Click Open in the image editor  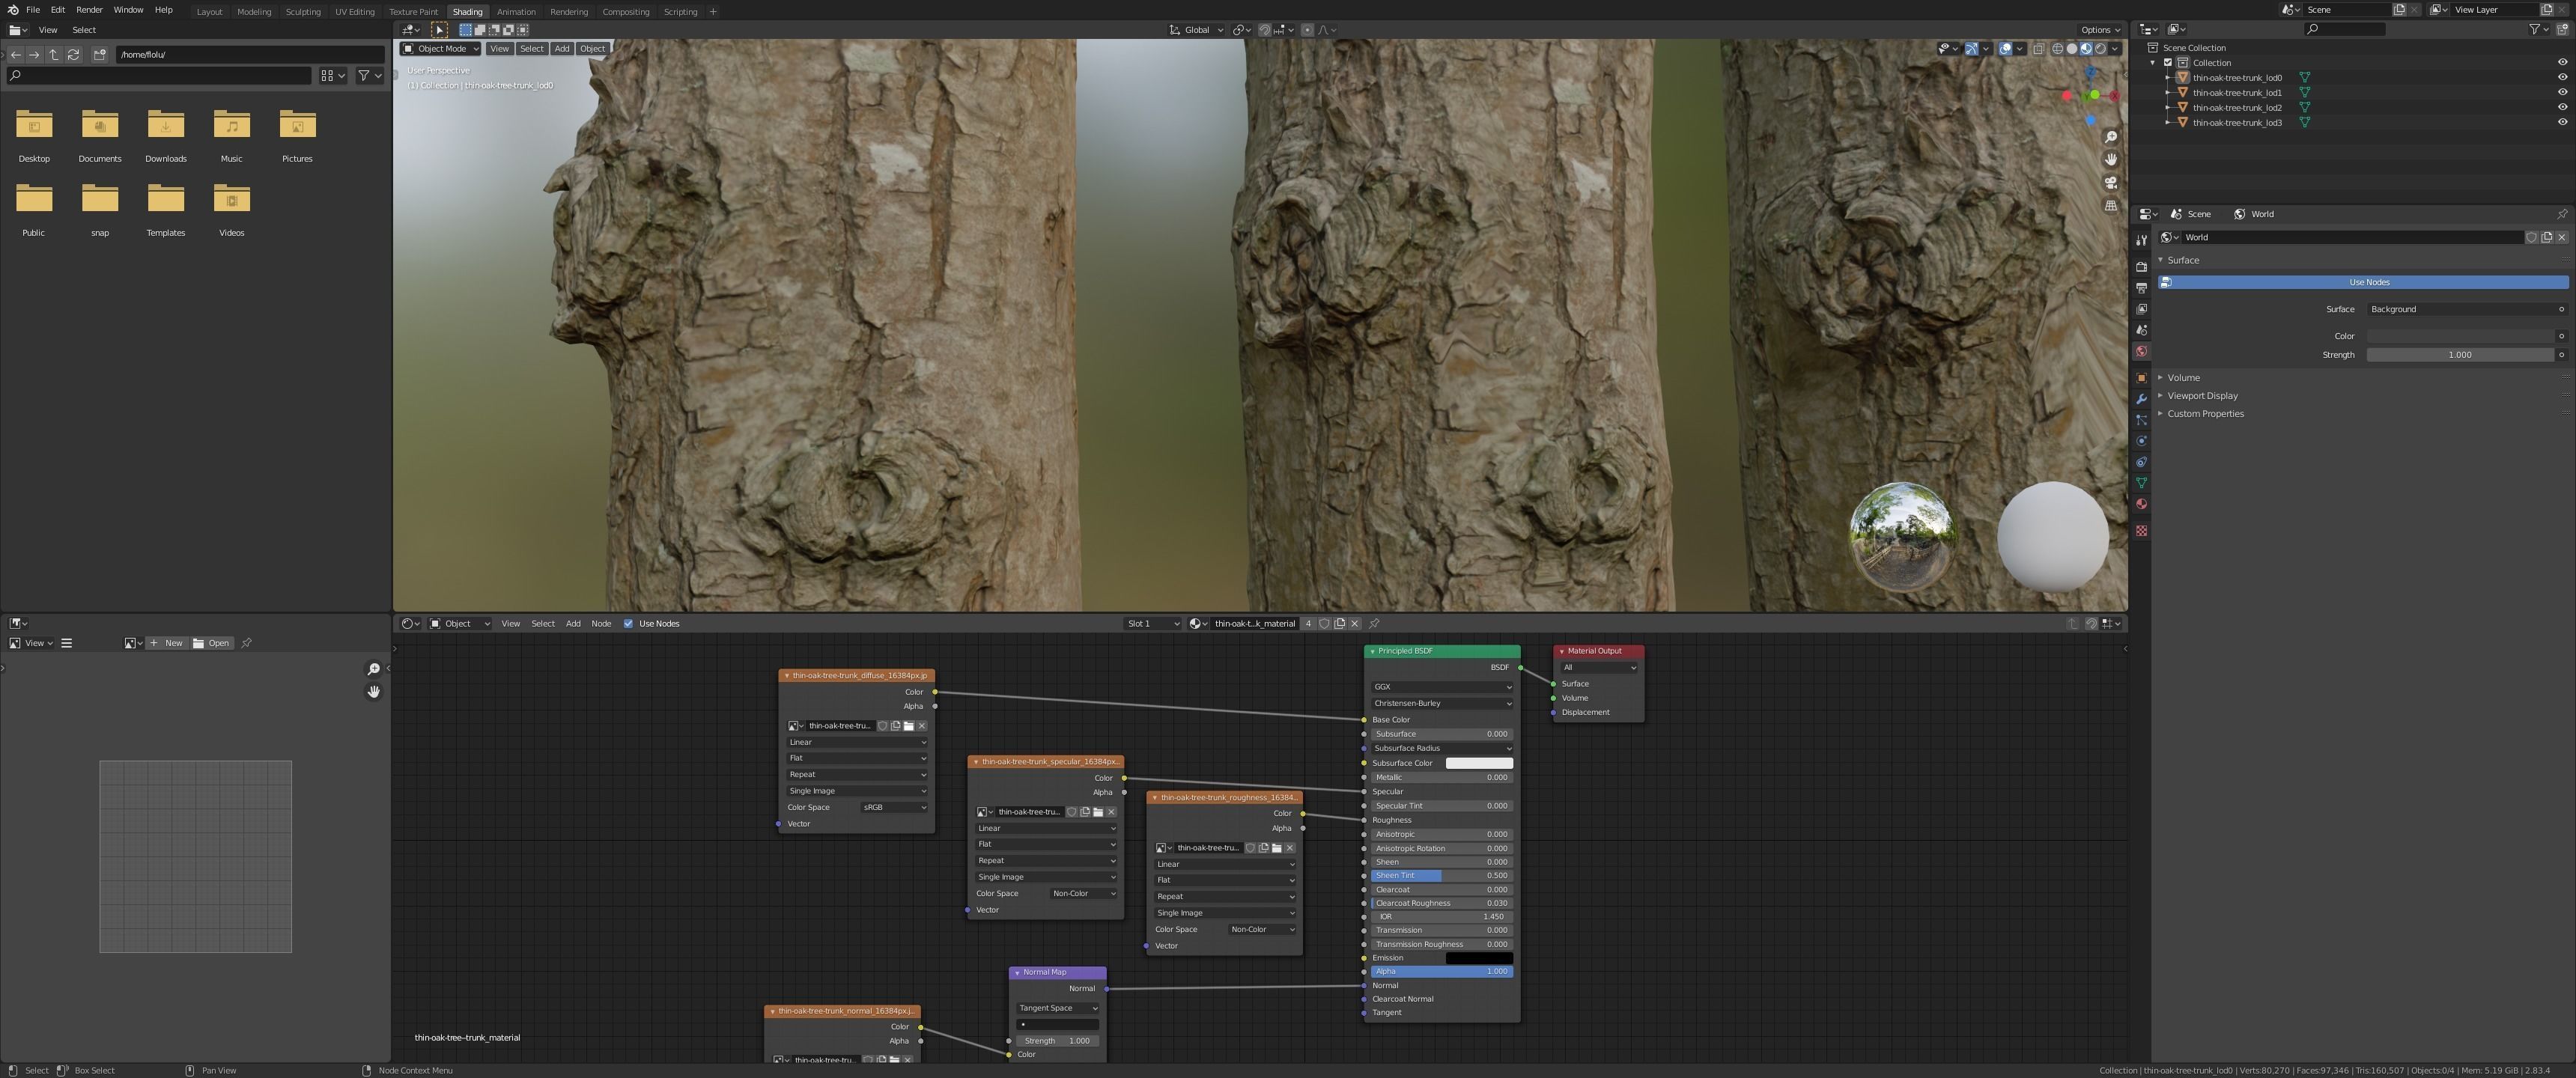tap(212, 644)
